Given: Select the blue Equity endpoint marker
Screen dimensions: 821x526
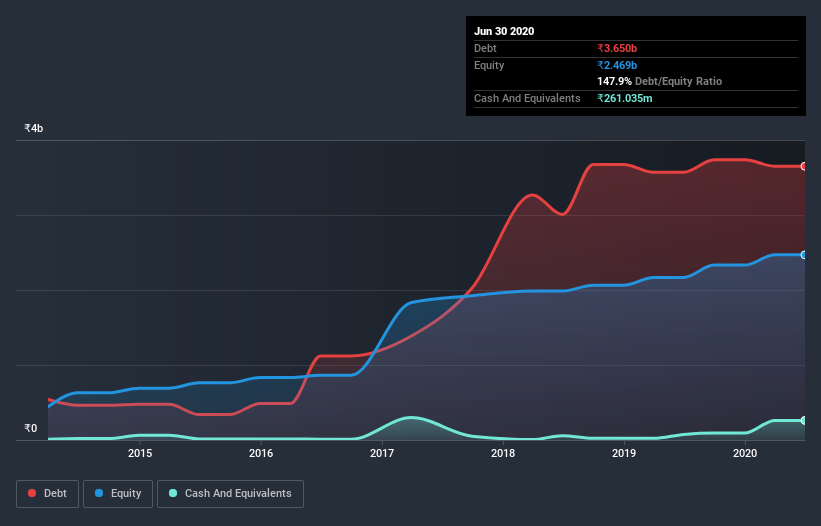Looking at the screenshot, I should 804,255.
